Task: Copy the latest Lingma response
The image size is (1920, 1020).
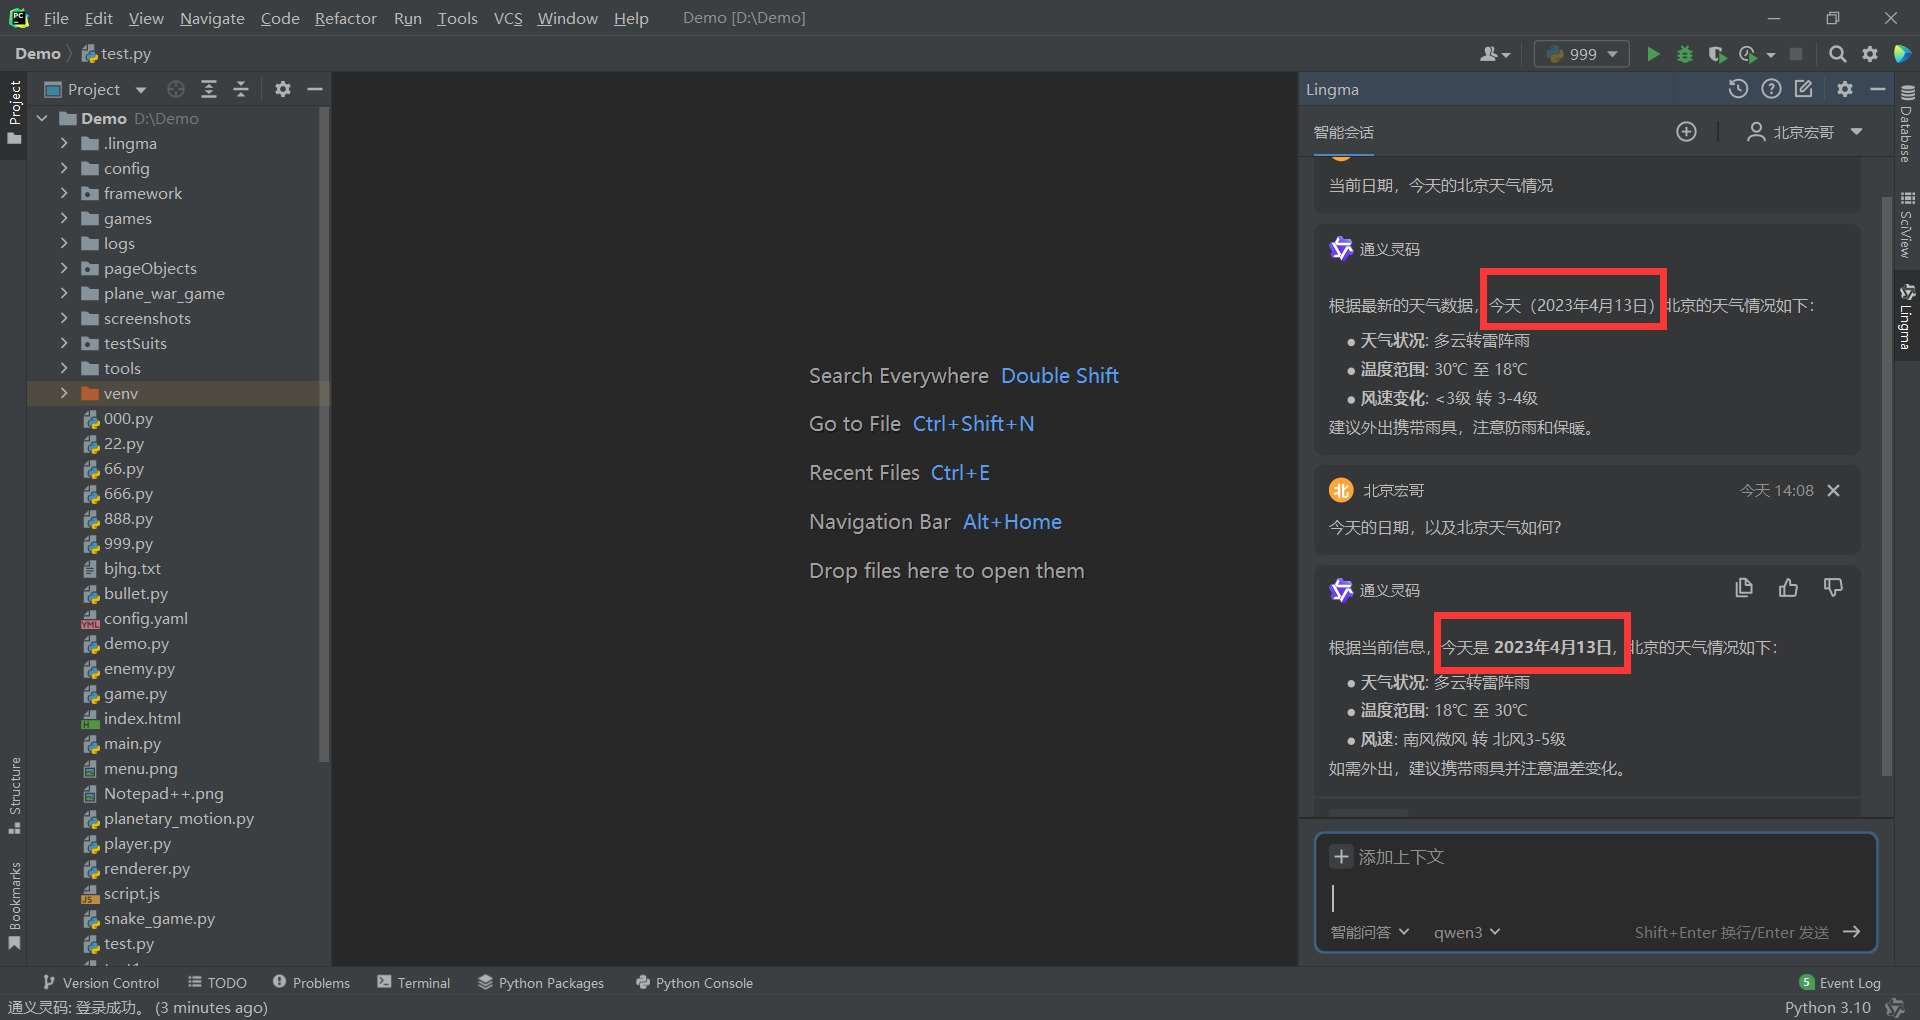Action: 1744,588
